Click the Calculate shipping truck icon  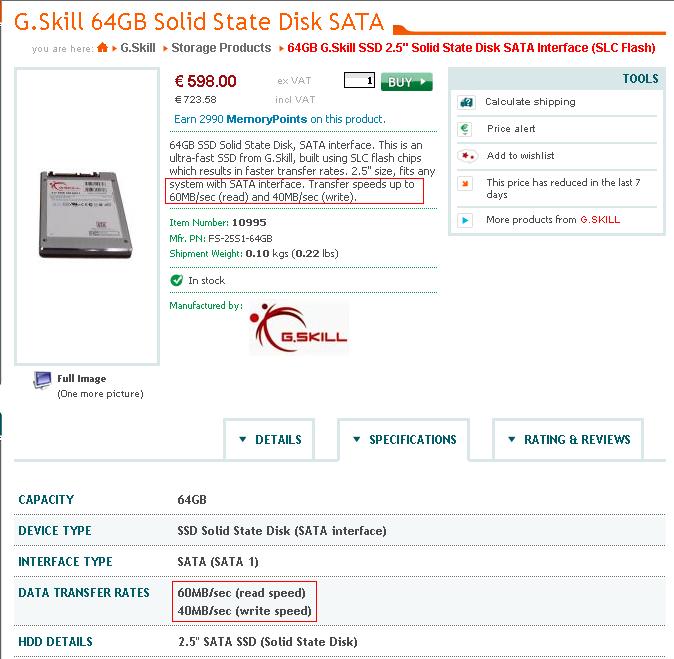(x=466, y=102)
